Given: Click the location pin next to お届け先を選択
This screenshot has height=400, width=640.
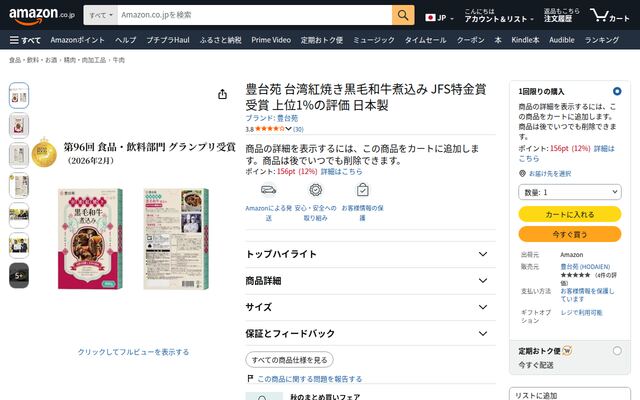Looking at the screenshot, I should click(522, 173).
